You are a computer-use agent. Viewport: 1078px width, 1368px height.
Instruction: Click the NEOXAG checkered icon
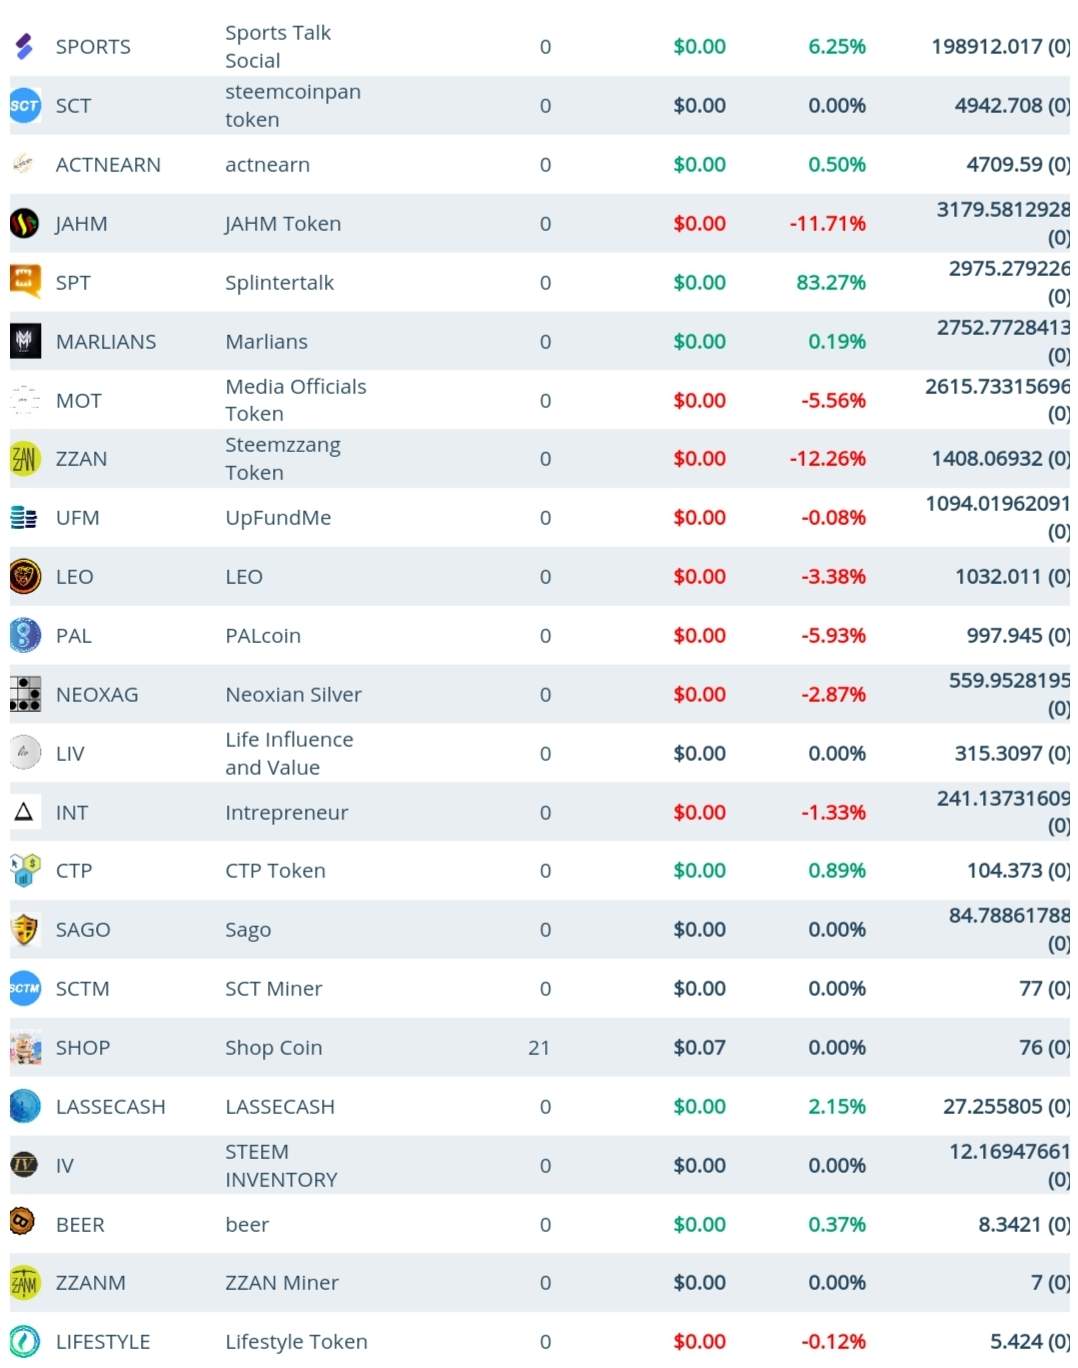(x=25, y=694)
